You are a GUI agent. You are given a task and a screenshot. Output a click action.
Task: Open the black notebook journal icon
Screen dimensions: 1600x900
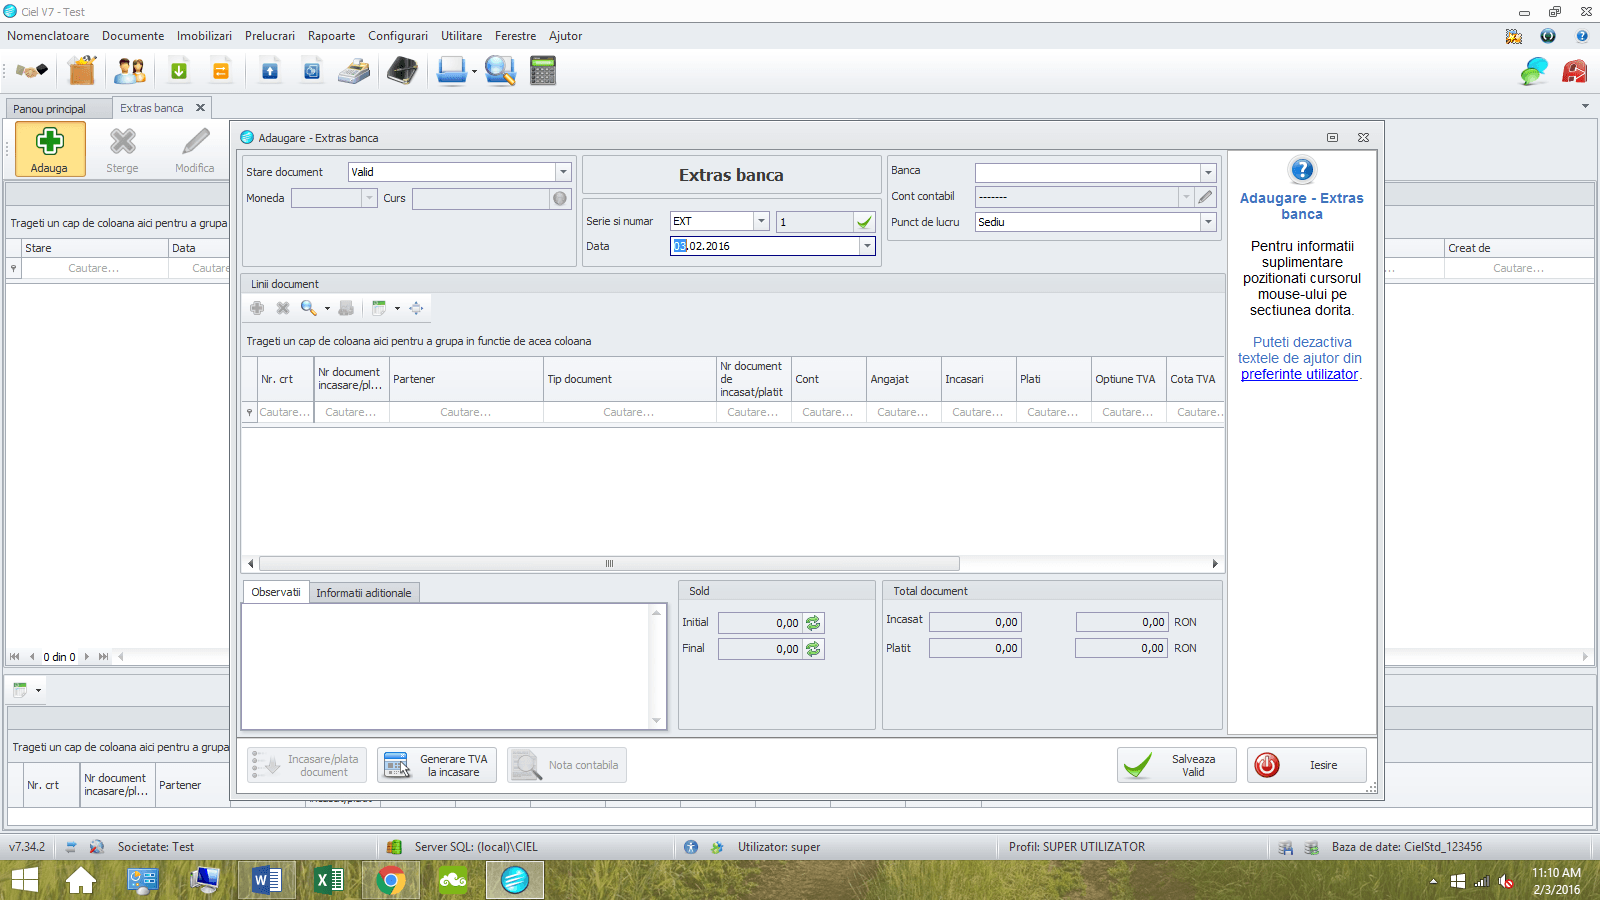402,71
